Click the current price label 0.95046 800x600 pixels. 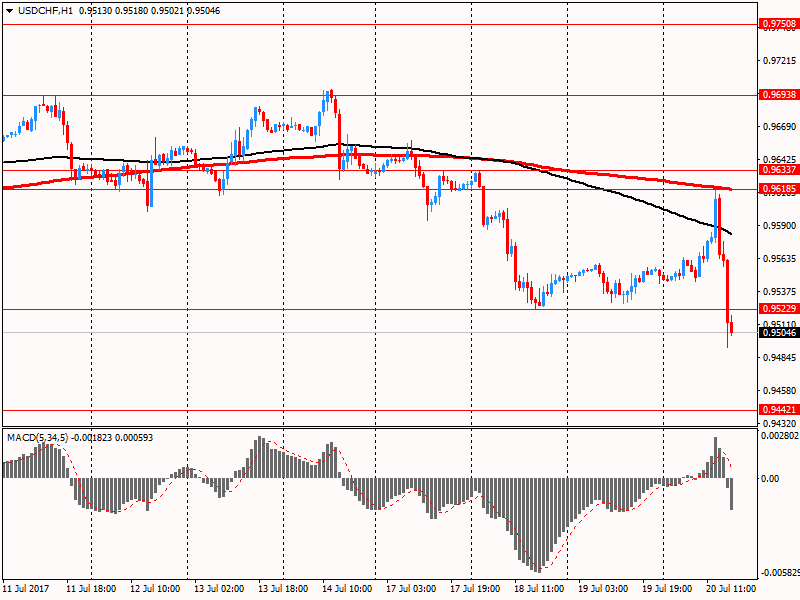pyautogui.click(x=779, y=333)
